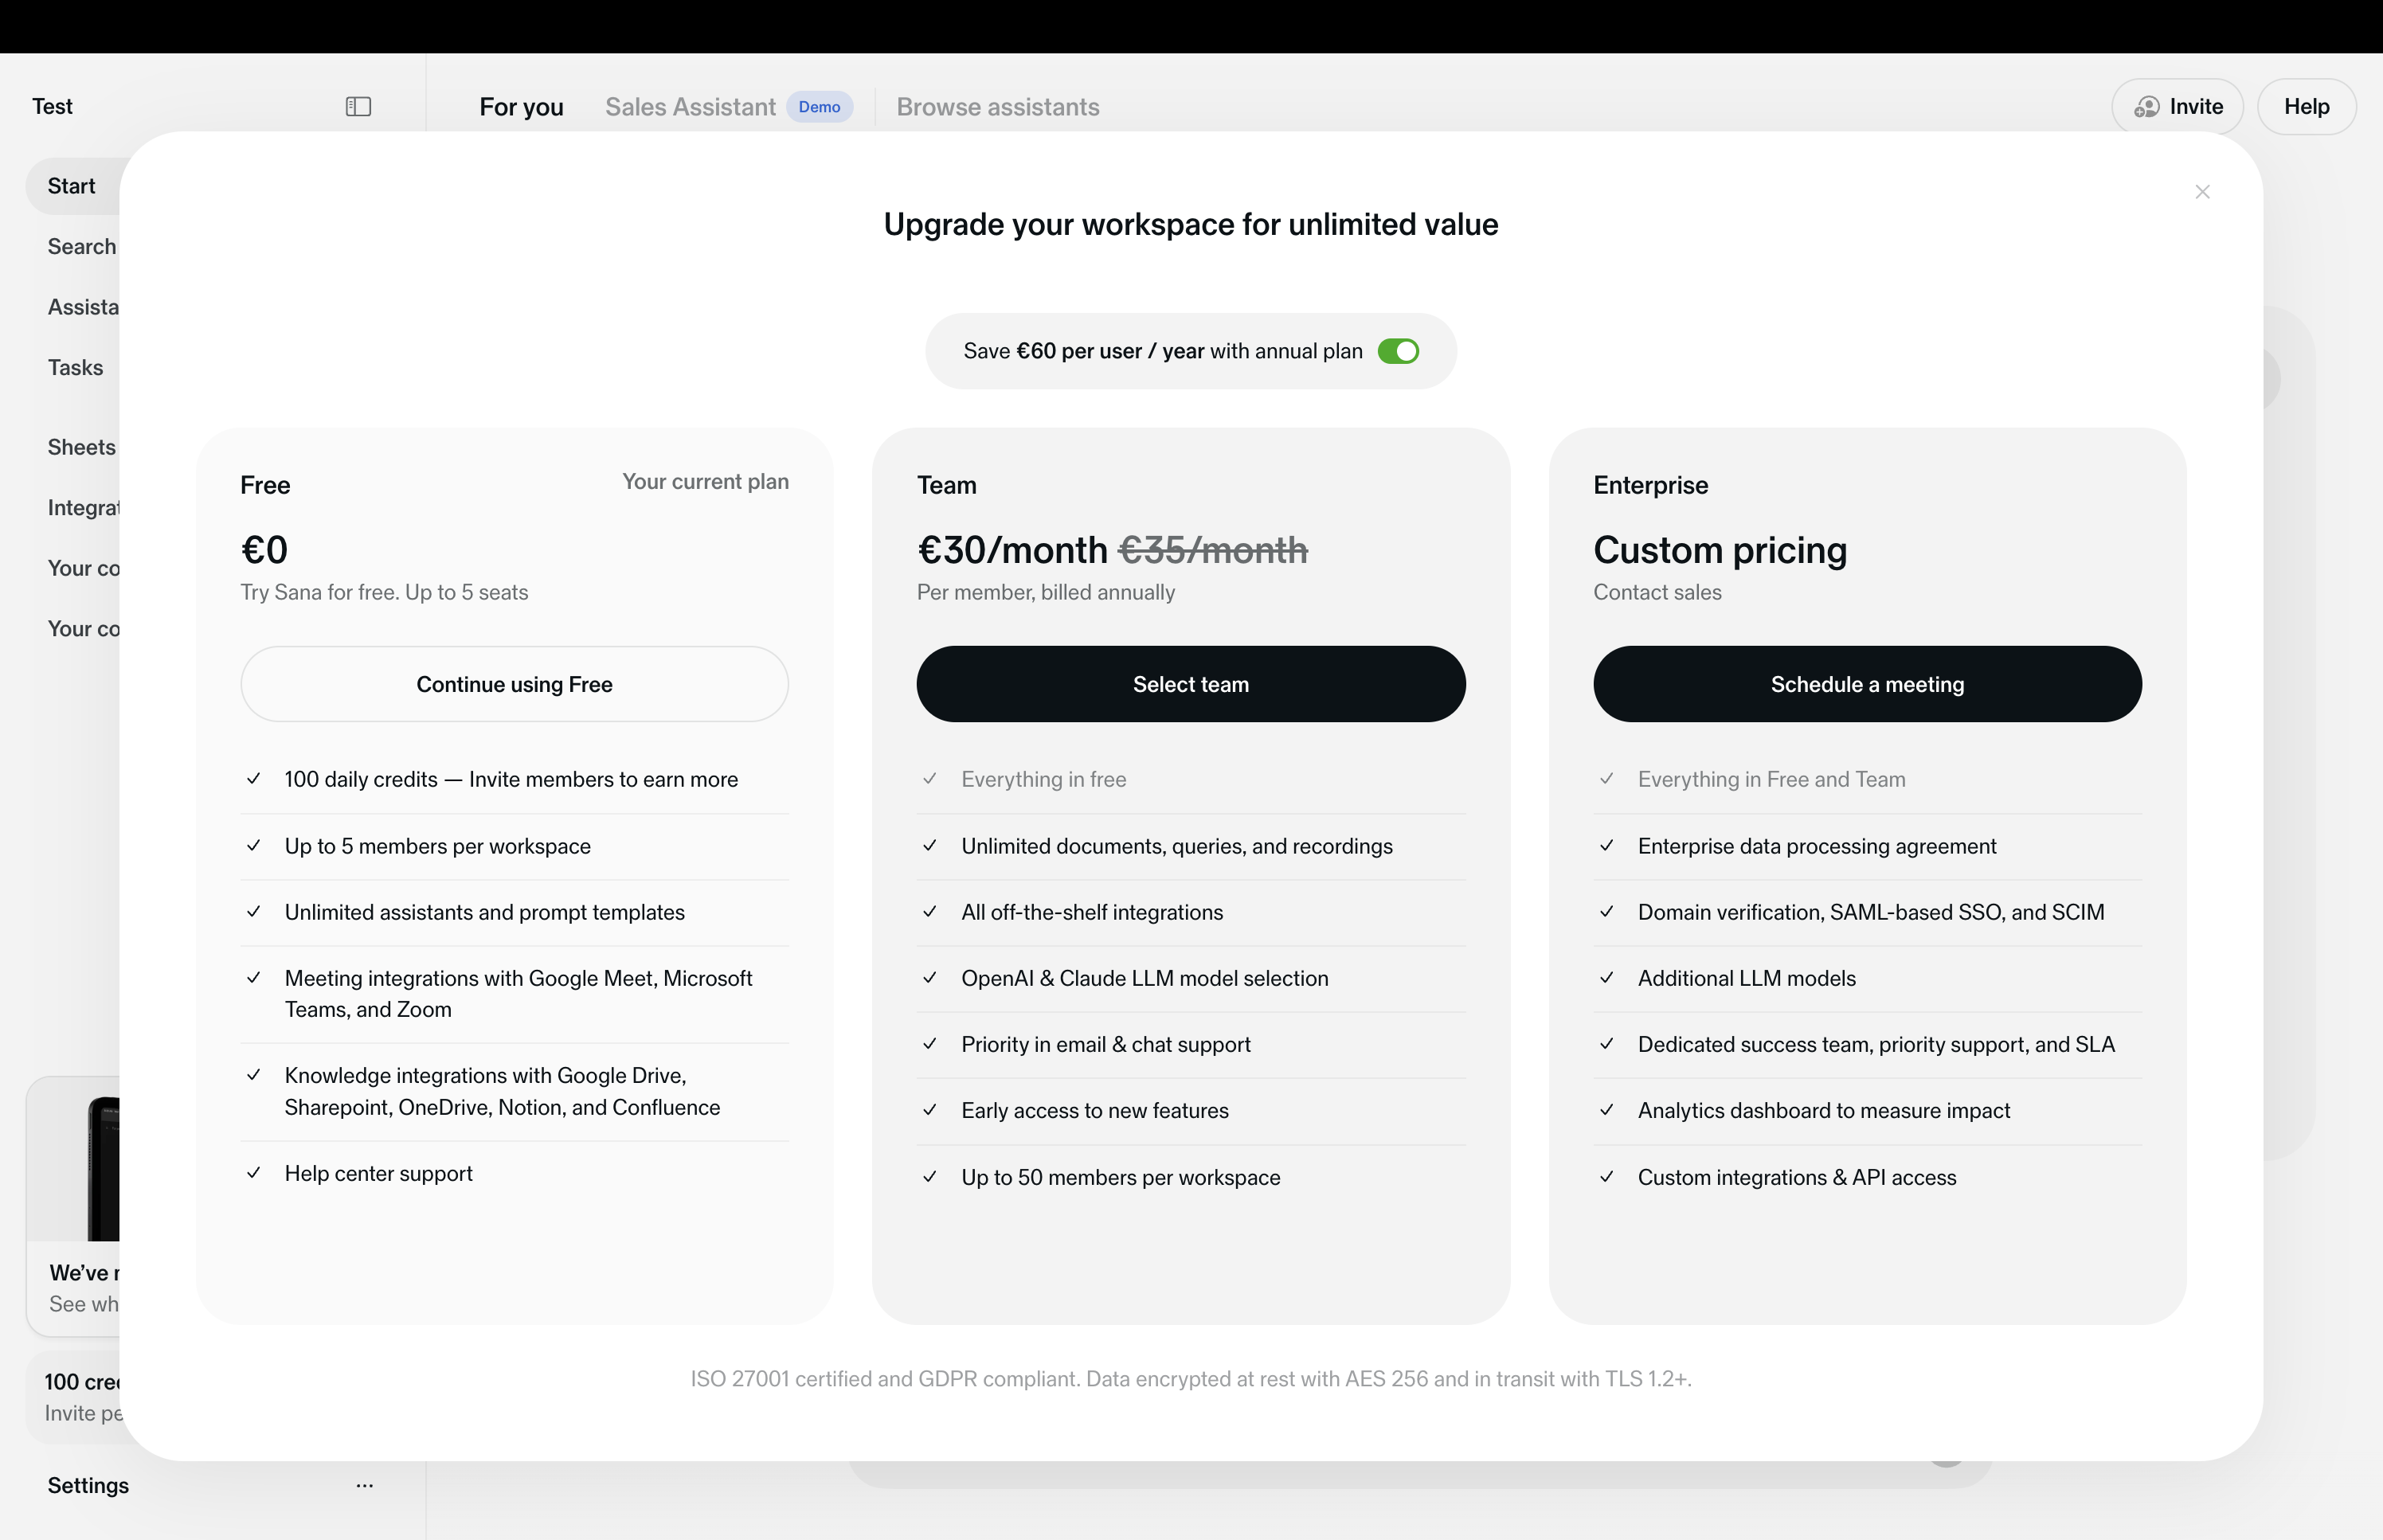Image resolution: width=2383 pixels, height=1540 pixels.
Task: Click the 100 credits card in the sidebar
Action: [80, 1396]
